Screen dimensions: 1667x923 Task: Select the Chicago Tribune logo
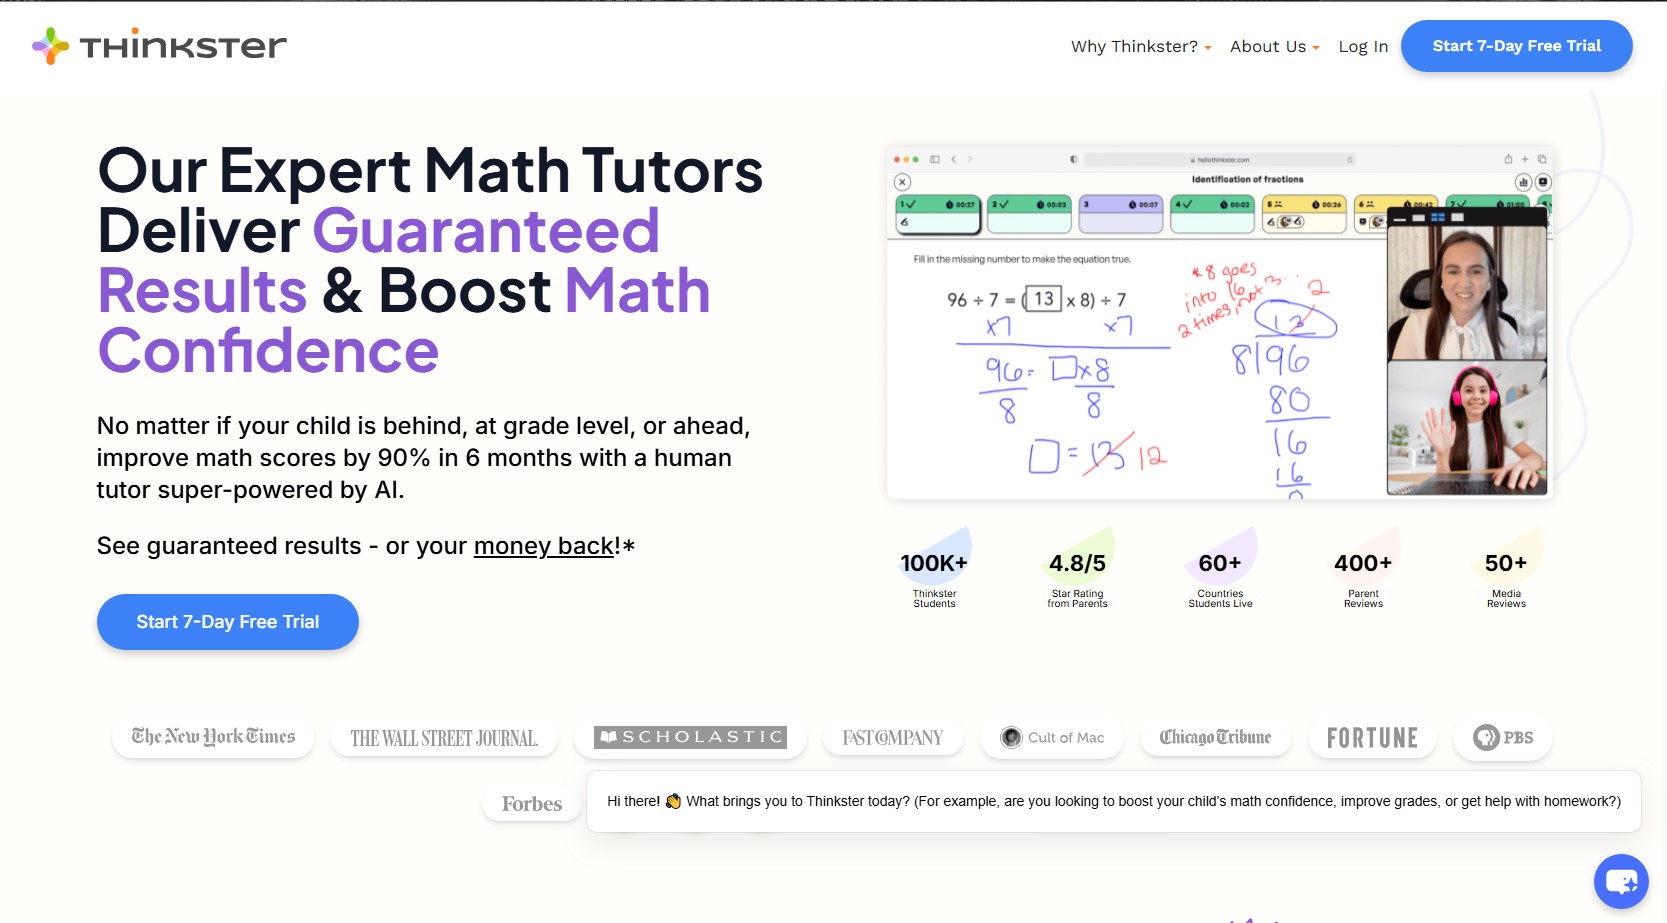click(x=1215, y=738)
